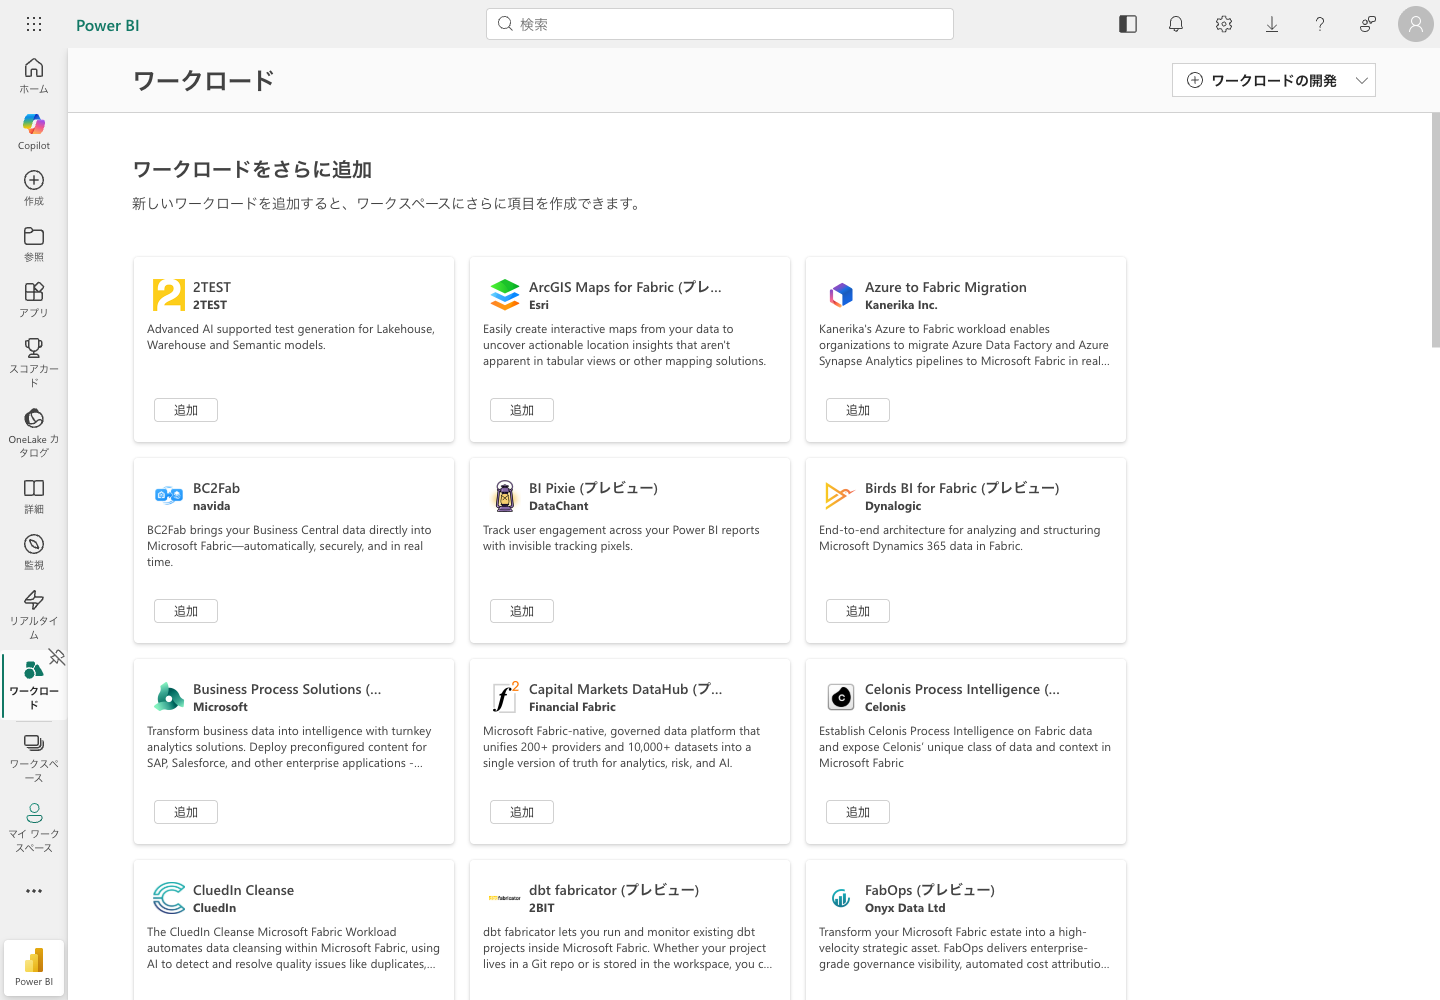This screenshot has height=1000, width=1440.
Task: Open 監視 monitor icon
Action: click(34, 544)
